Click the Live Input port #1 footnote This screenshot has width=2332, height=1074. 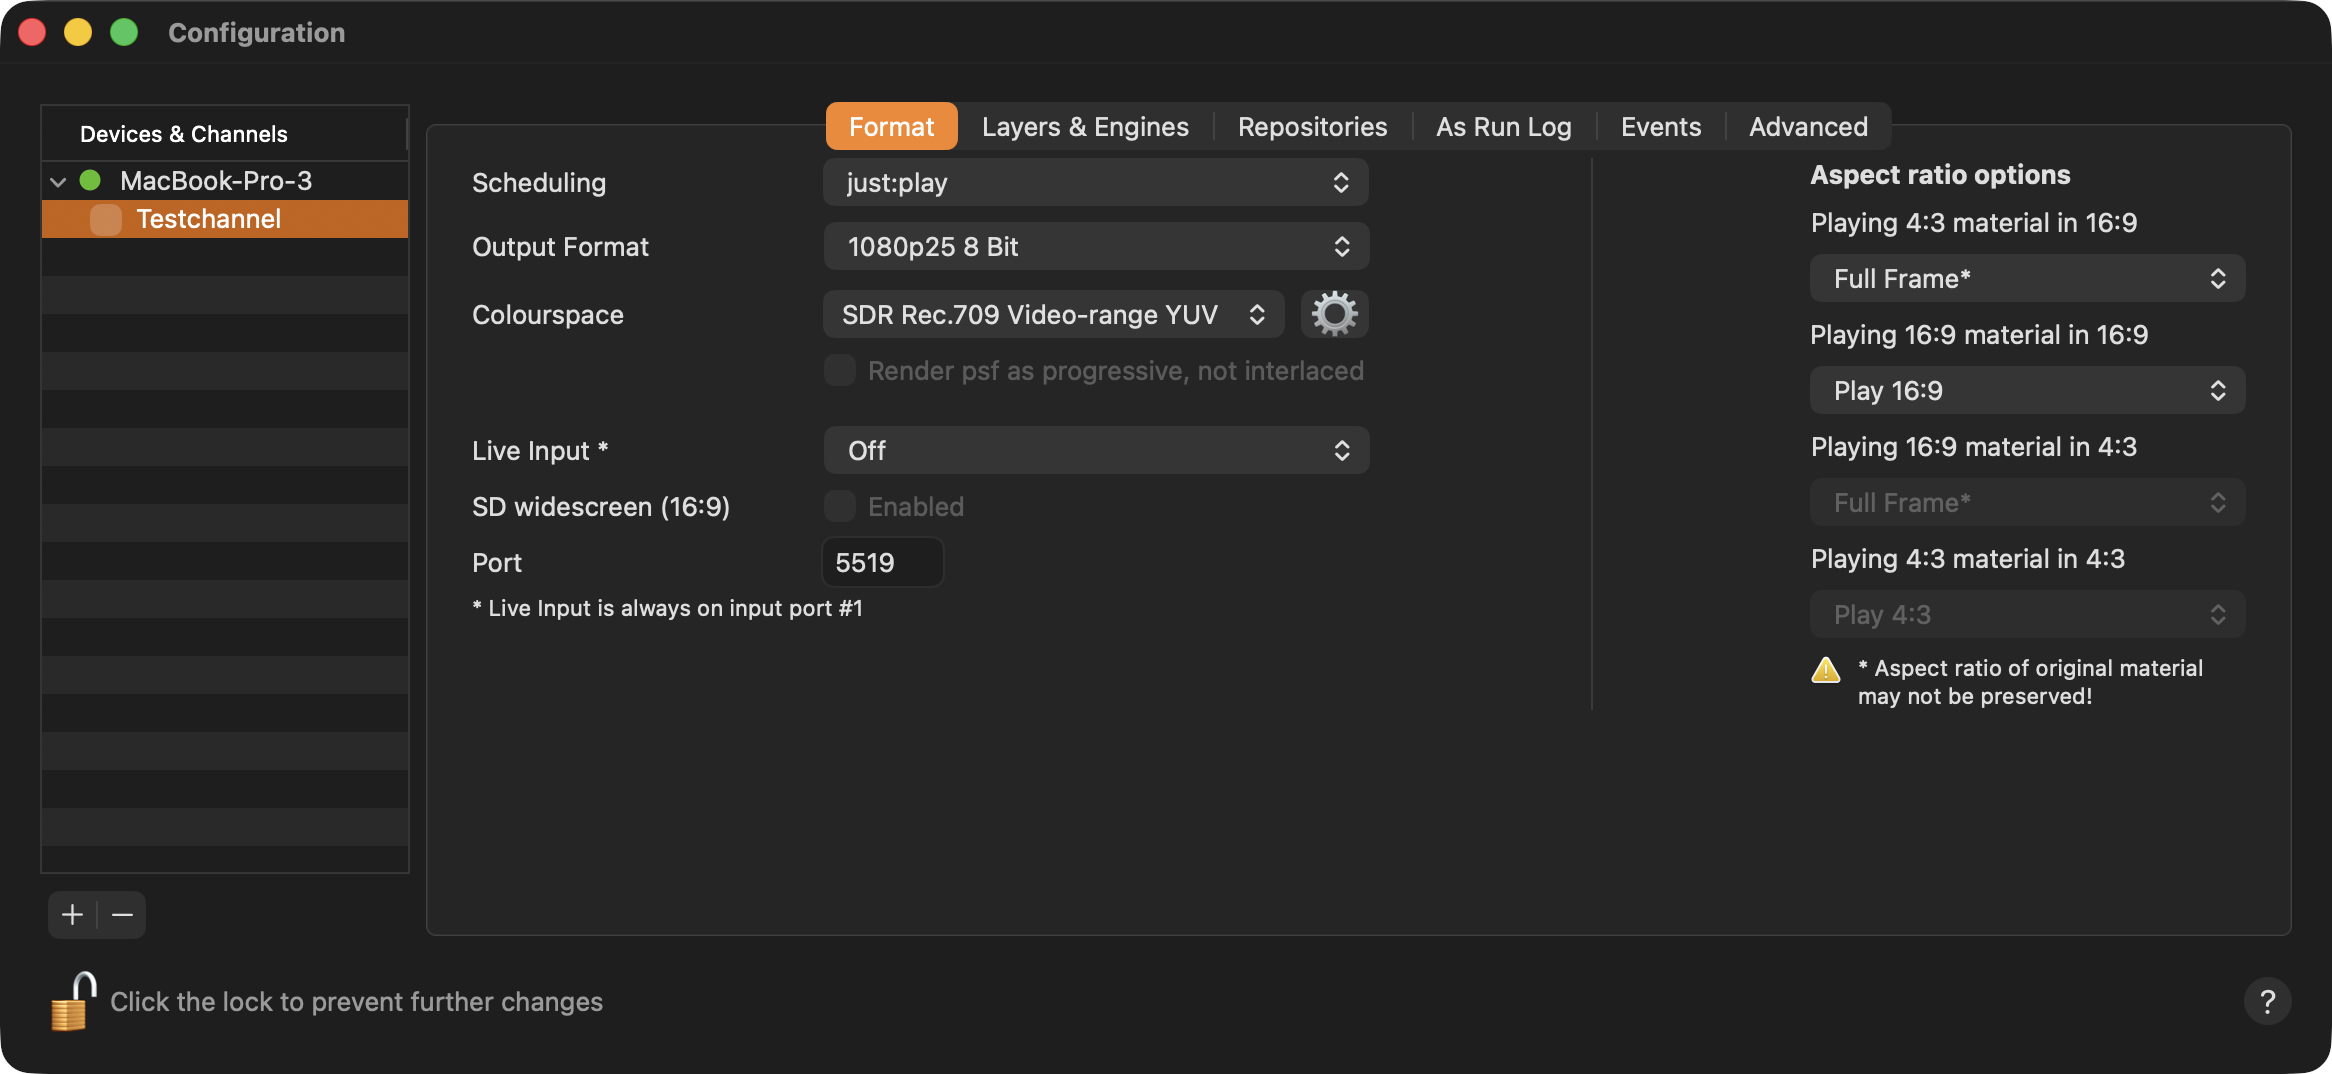click(x=667, y=608)
